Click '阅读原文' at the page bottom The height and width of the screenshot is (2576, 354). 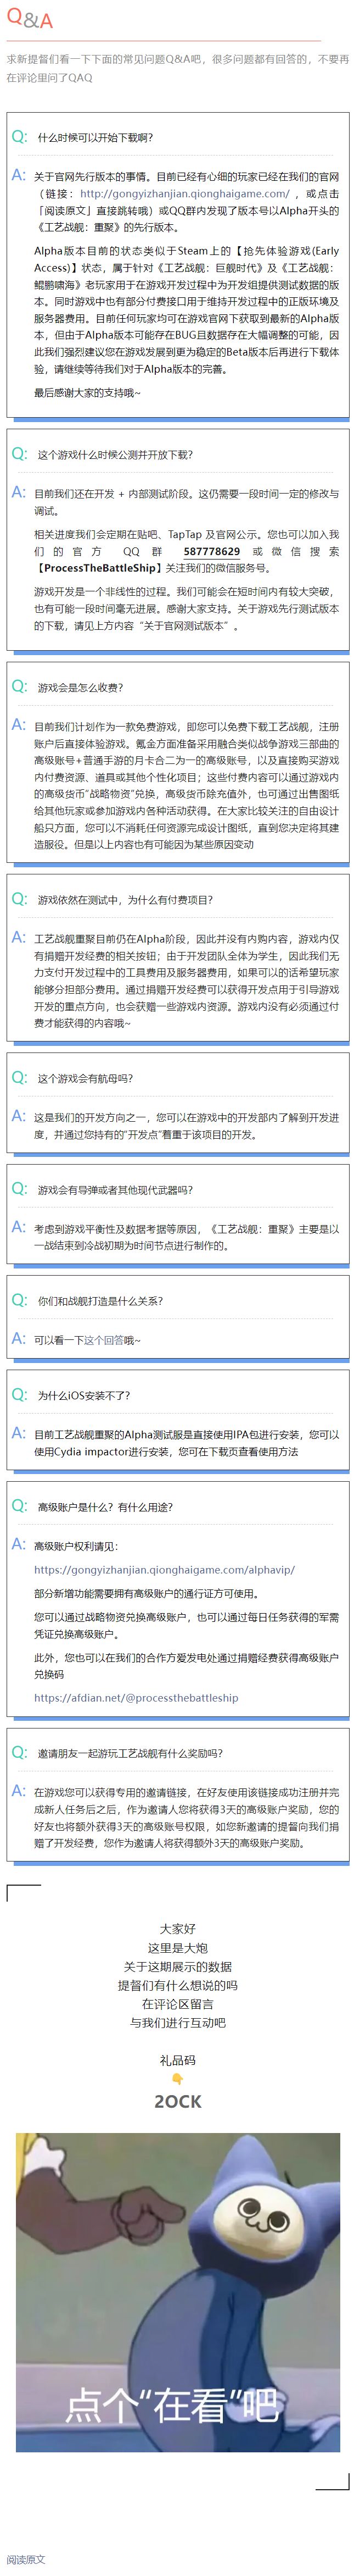pyautogui.click(x=26, y=2559)
